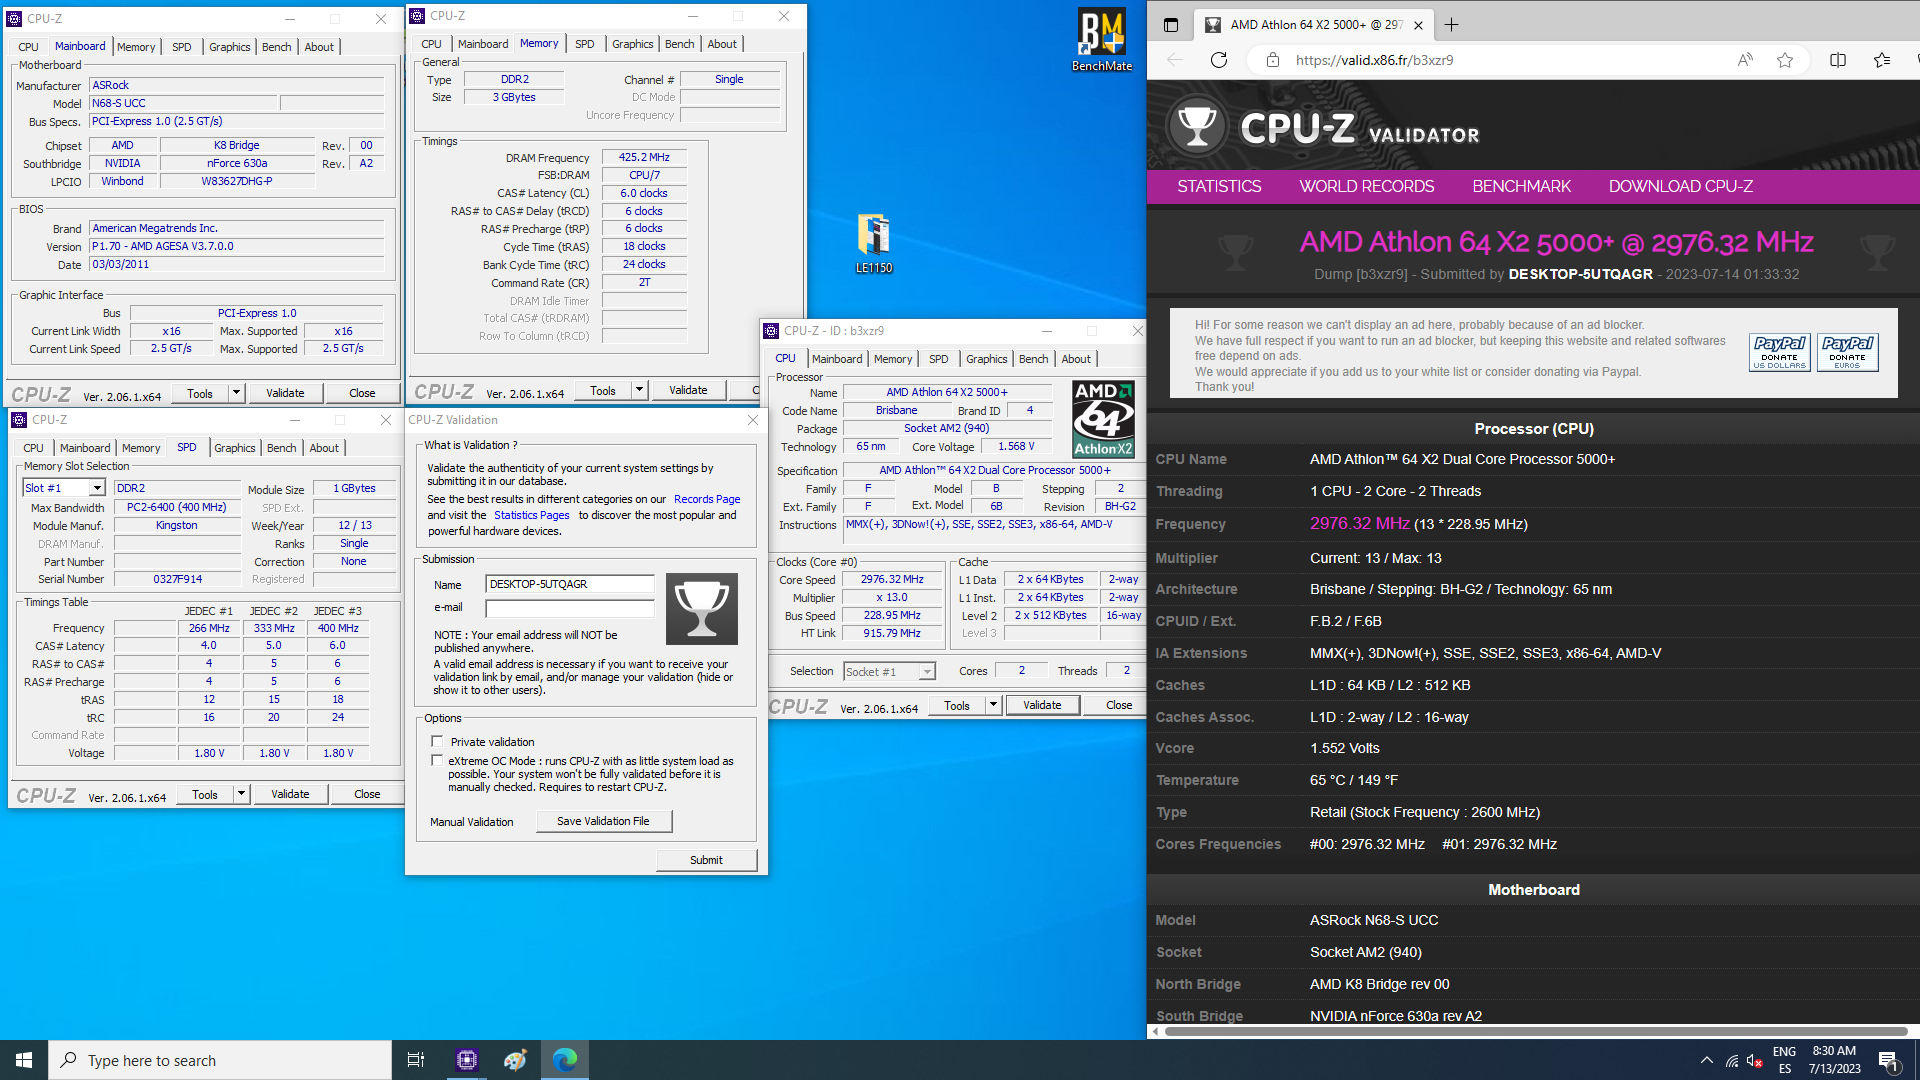Image resolution: width=1920 pixels, height=1080 pixels.
Task: Open Windows Start menu
Action: coord(24,1060)
